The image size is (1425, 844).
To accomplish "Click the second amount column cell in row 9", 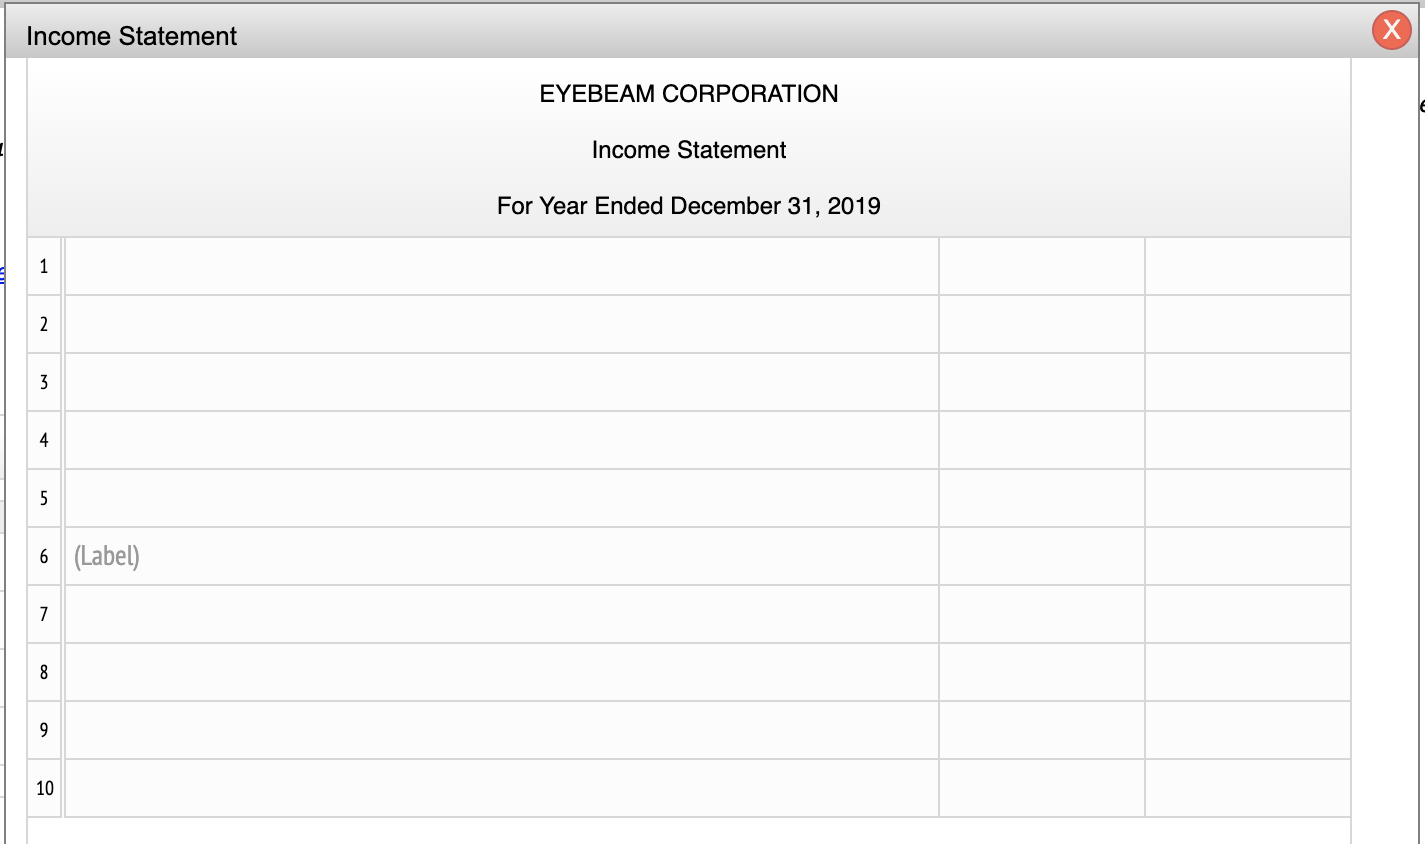I will (x=1248, y=731).
